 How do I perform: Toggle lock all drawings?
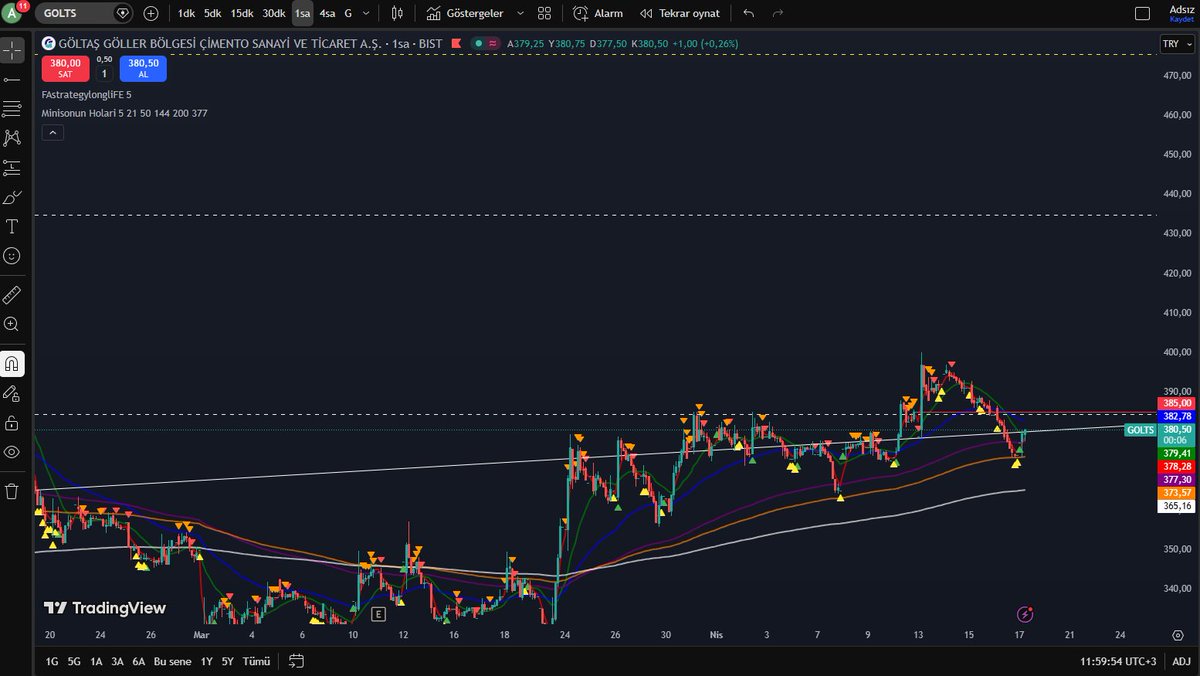(x=12, y=422)
